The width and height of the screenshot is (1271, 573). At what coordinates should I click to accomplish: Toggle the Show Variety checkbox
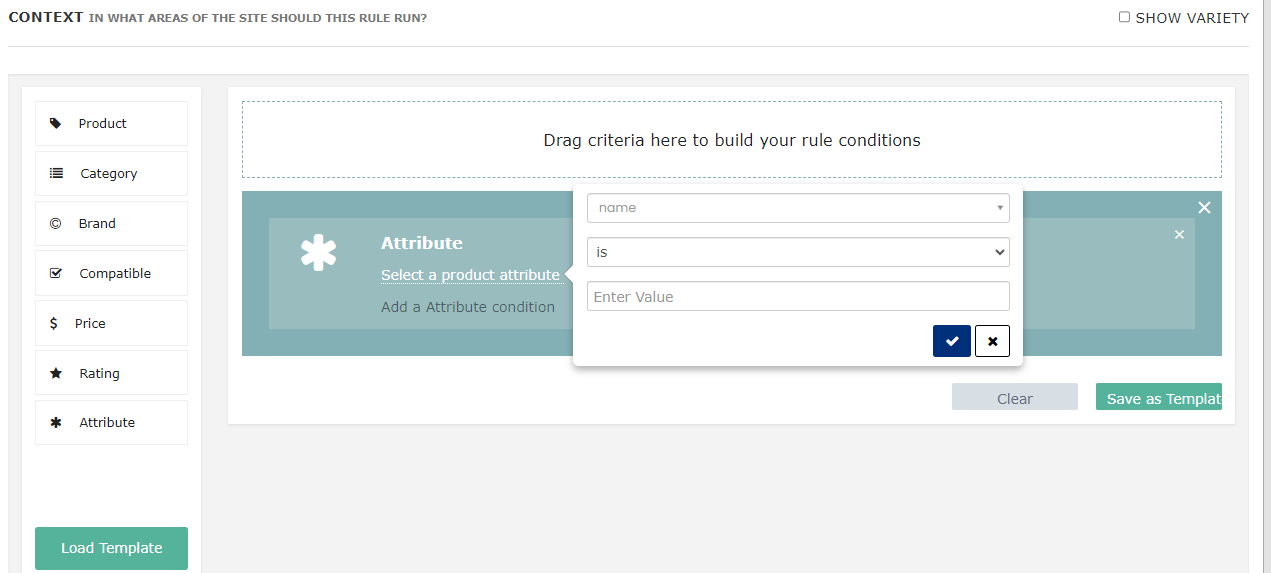pyautogui.click(x=1125, y=17)
